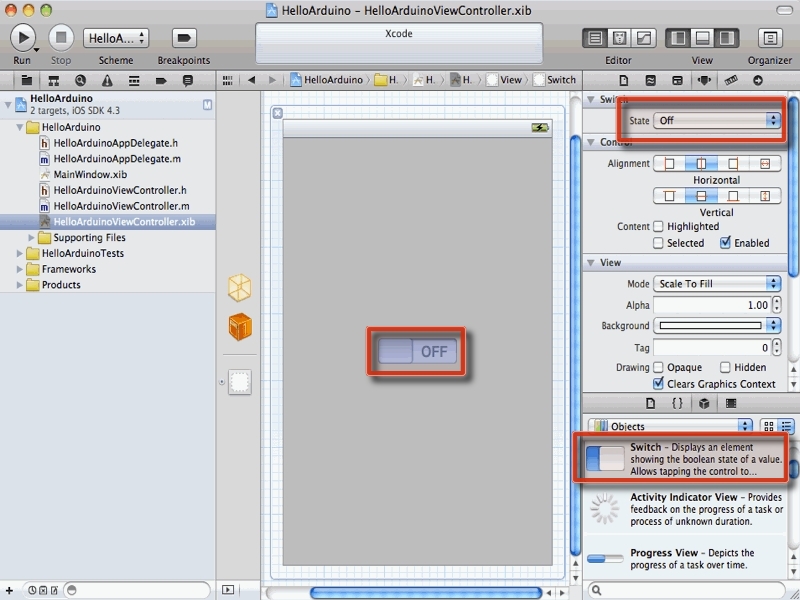Select the First Responder orange cube
800x600 pixels.
(x=240, y=327)
